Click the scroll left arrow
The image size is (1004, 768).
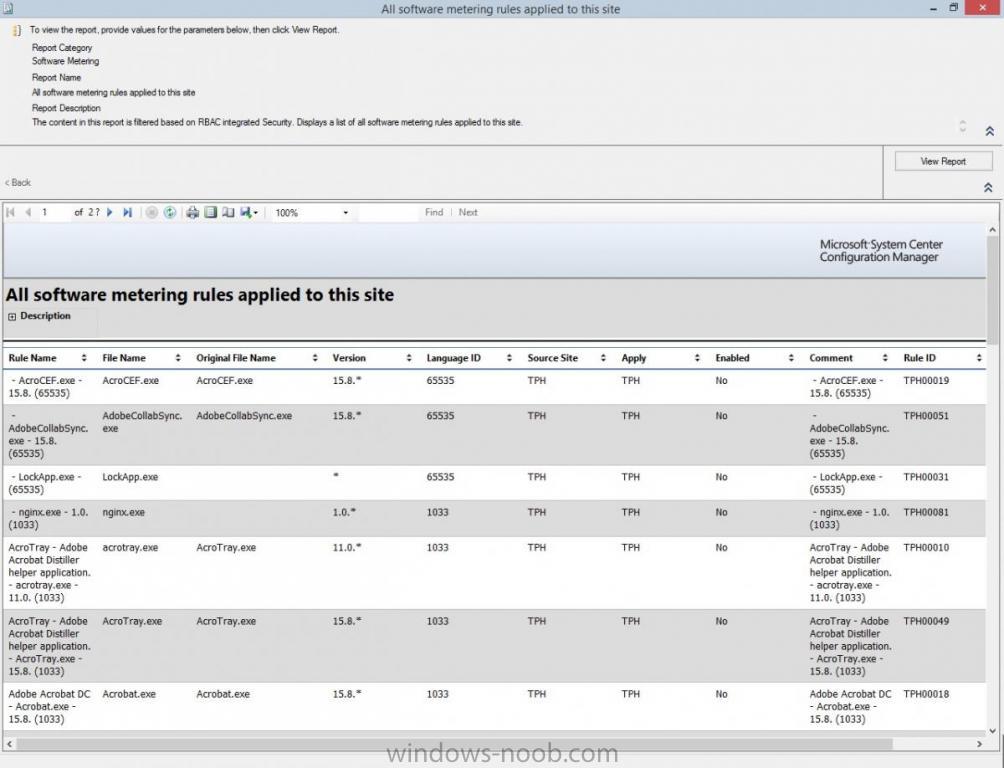point(9,744)
